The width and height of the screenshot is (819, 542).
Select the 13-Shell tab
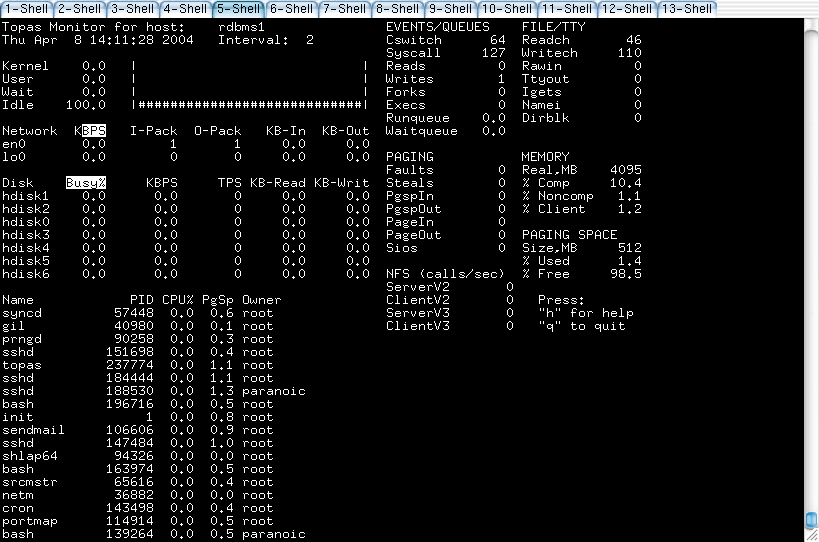click(x=687, y=8)
